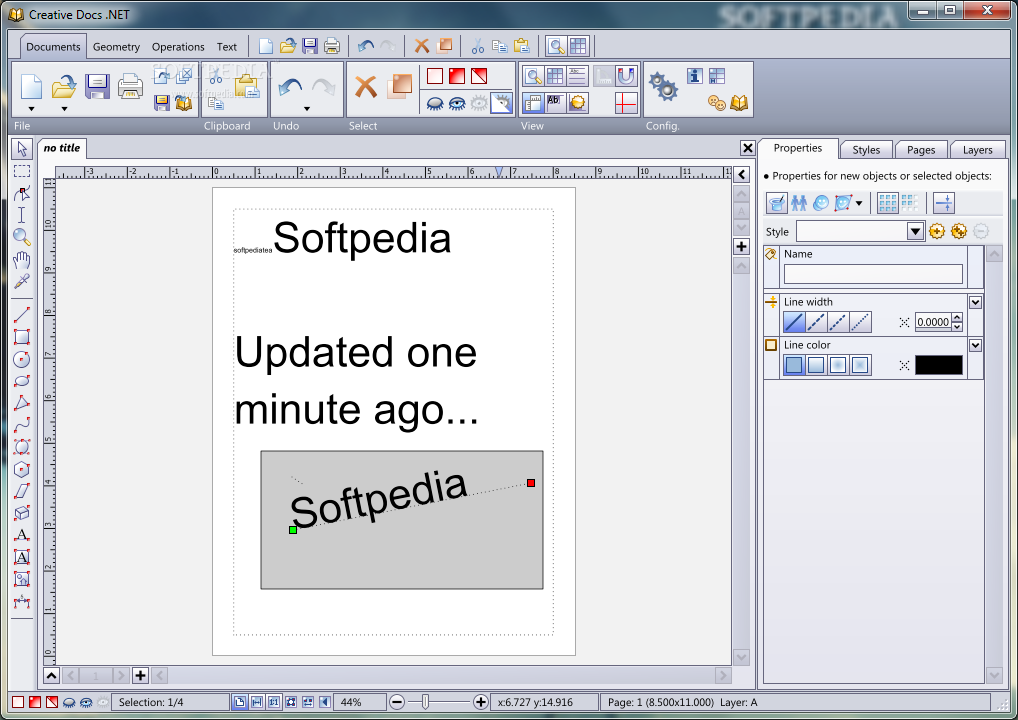The height and width of the screenshot is (720, 1018).
Task: Toggle the closed eye hide option in Select group
Action: (435, 103)
